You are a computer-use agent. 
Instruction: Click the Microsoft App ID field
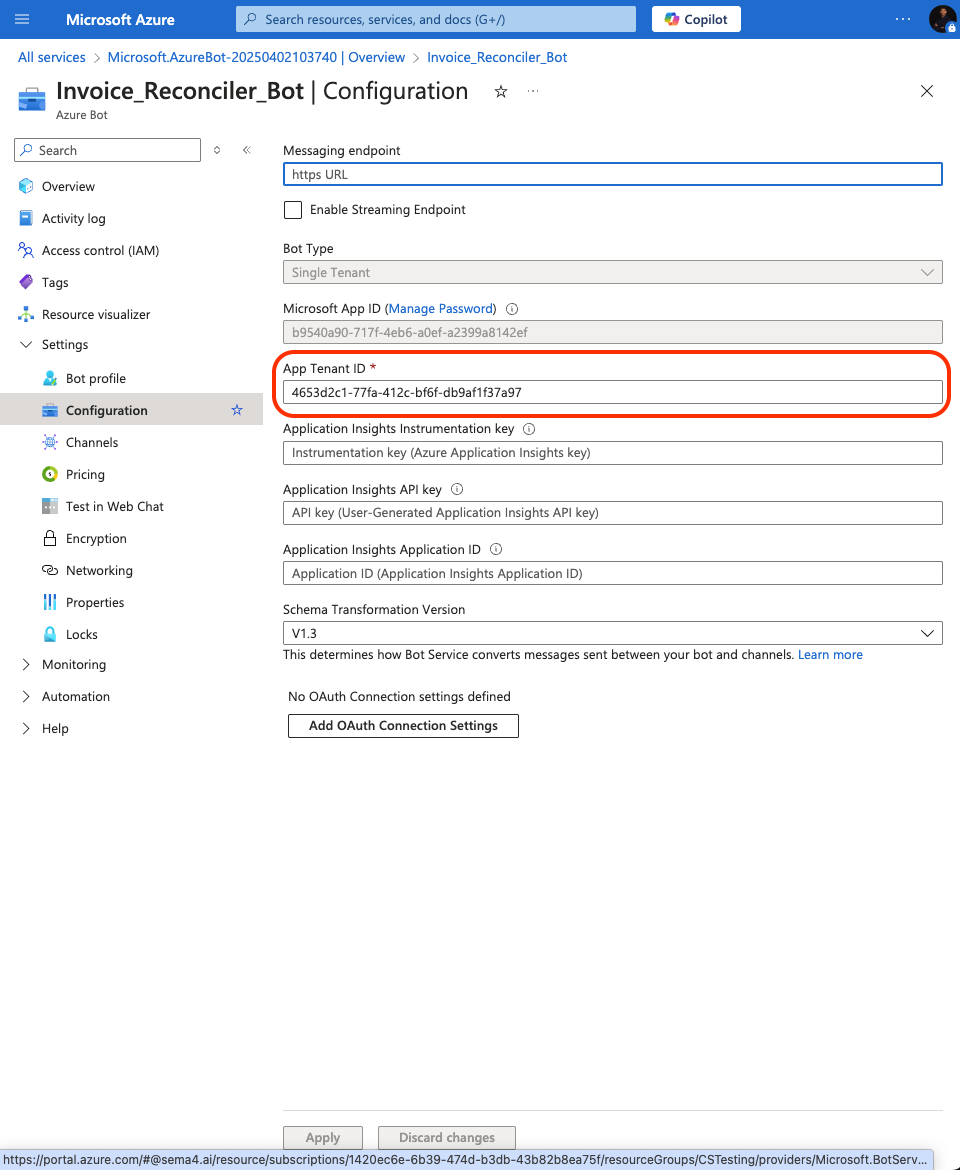click(x=612, y=333)
